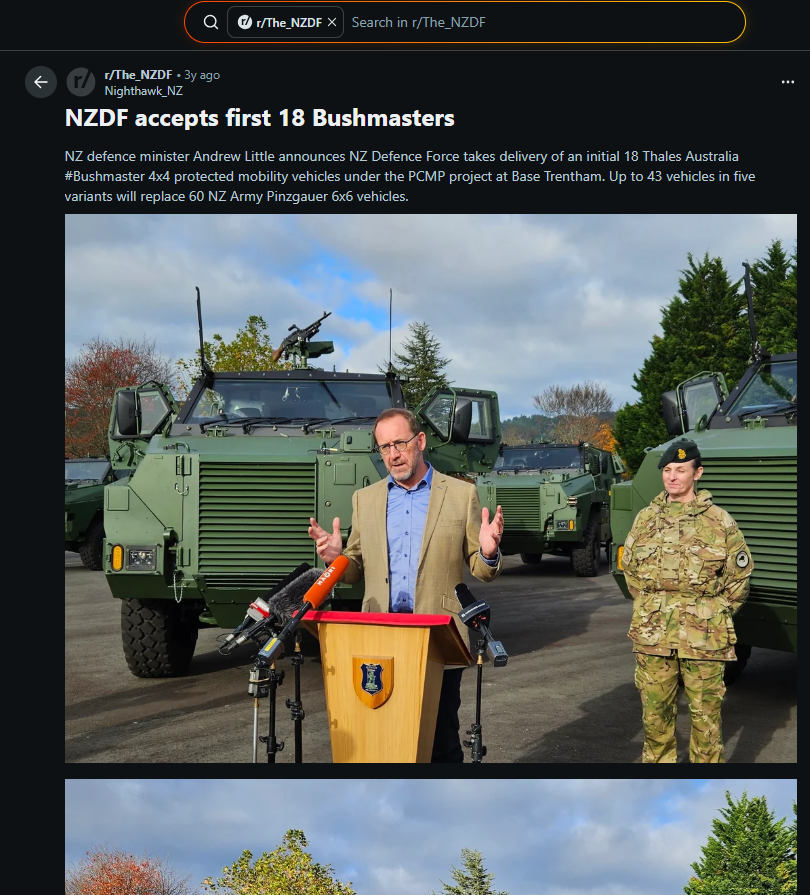810x895 pixels.
Task: Visit the Nighthawk_NZ user profile
Action: [x=143, y=91]
